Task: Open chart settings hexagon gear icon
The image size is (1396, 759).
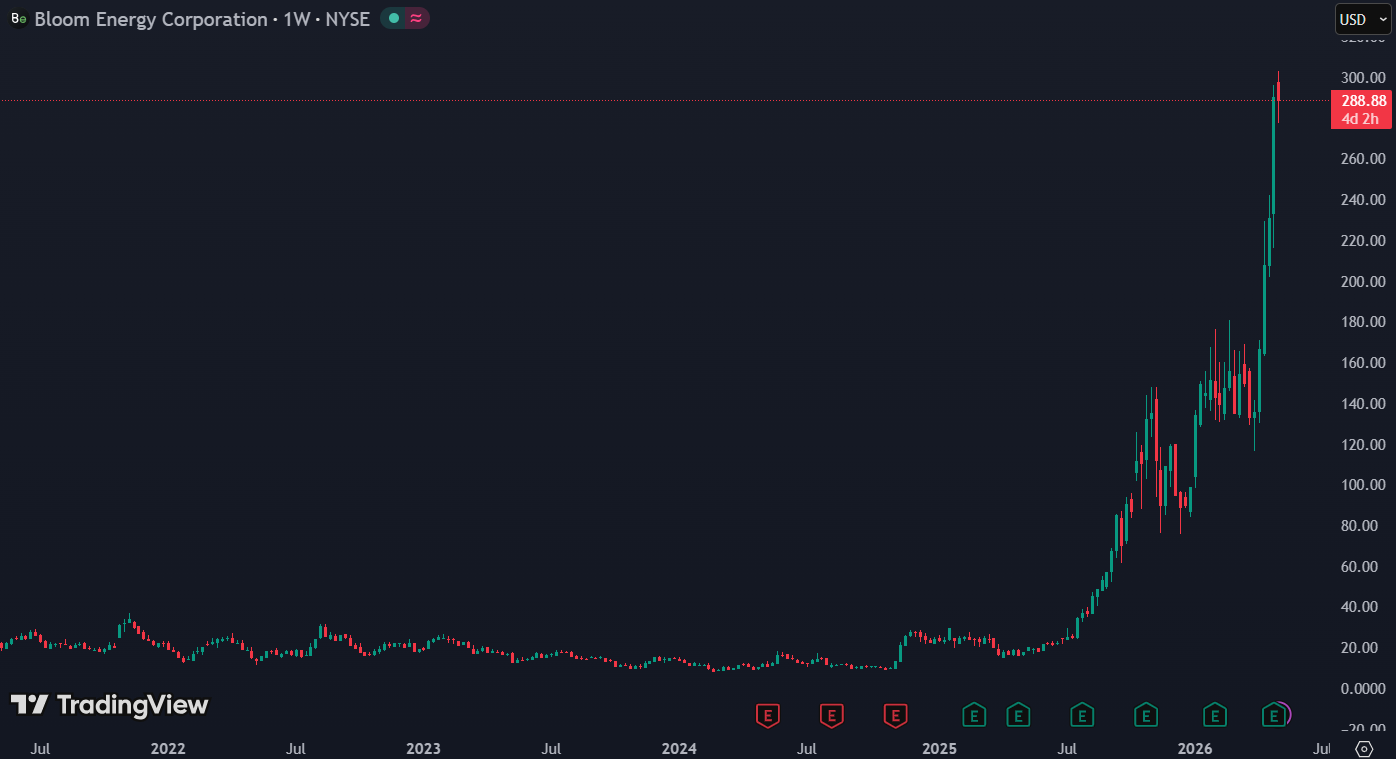Action: [1364, 749]
